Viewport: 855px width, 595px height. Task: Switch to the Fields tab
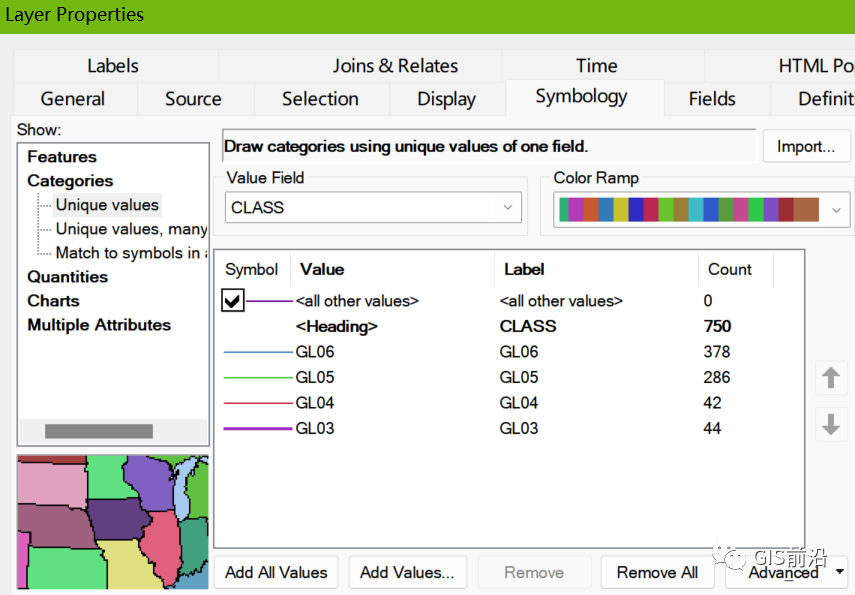point(712,99)
